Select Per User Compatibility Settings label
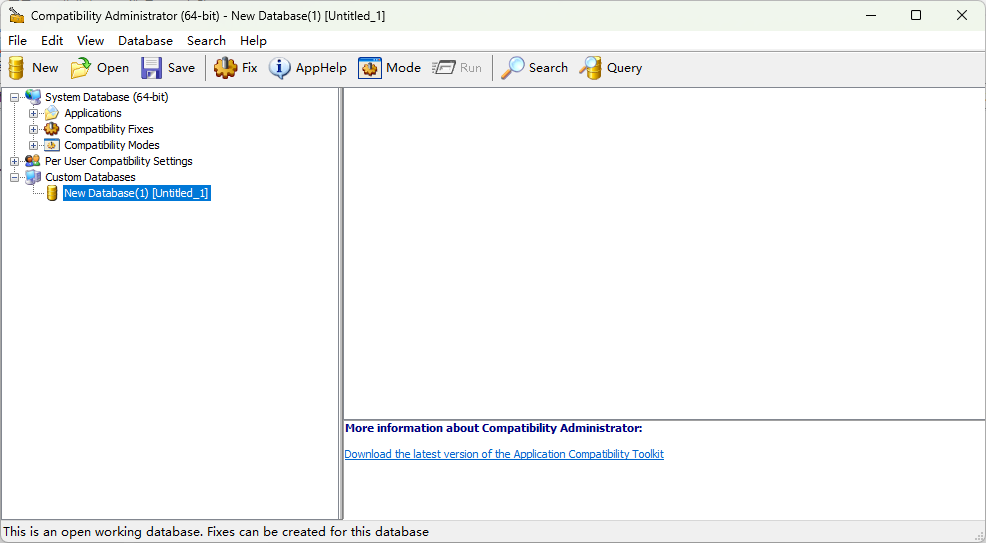 click(x=119, y=161)
